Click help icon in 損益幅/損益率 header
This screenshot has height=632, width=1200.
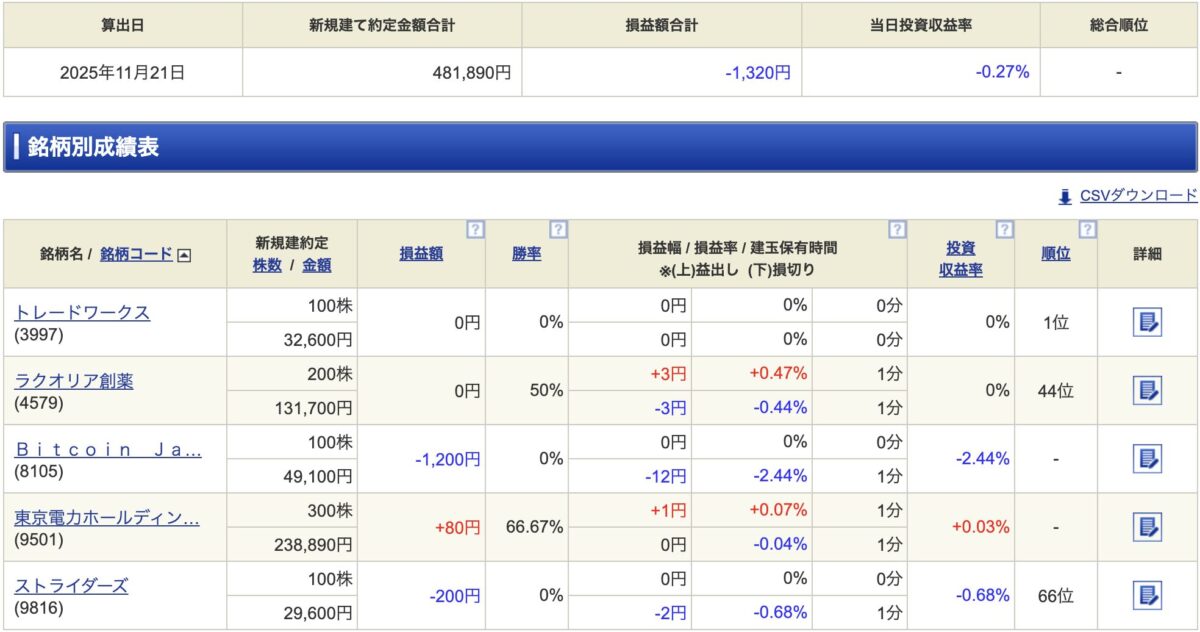(x=897, y=230)
